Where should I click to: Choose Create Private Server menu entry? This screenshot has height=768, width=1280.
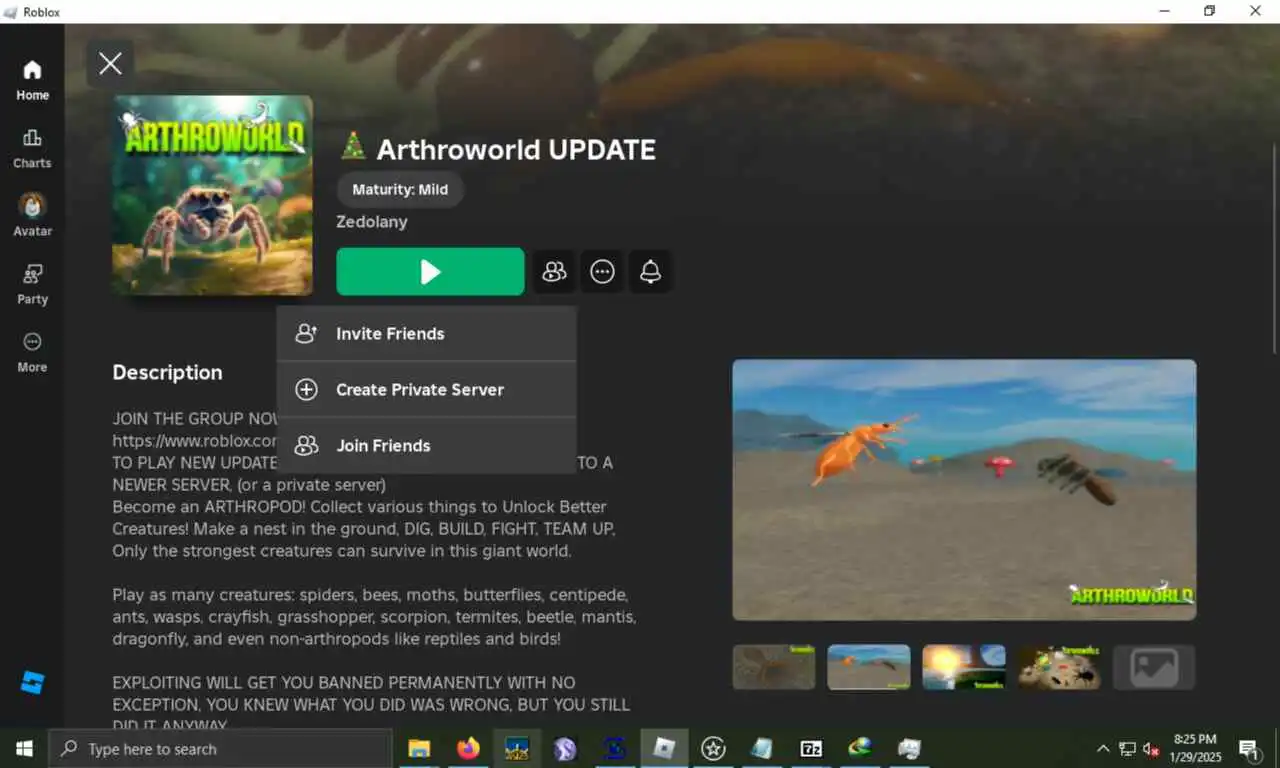point(427,390)
